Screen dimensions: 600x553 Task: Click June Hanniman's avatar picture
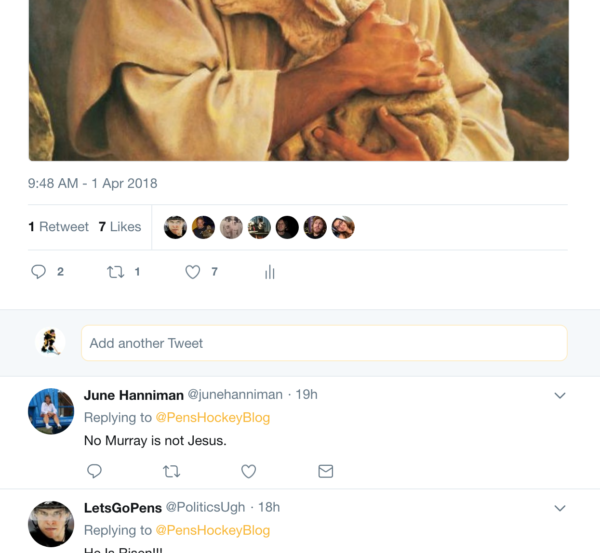(51, 411)
